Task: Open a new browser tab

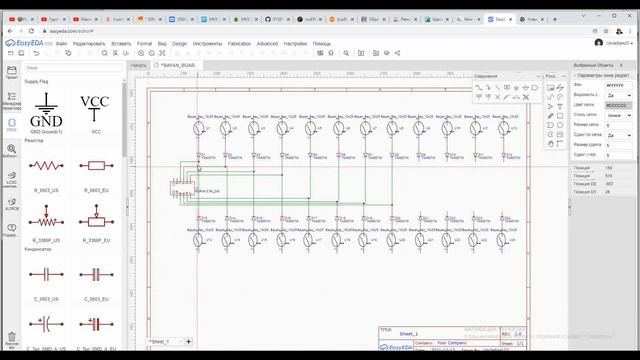Action: pos(555,19)
